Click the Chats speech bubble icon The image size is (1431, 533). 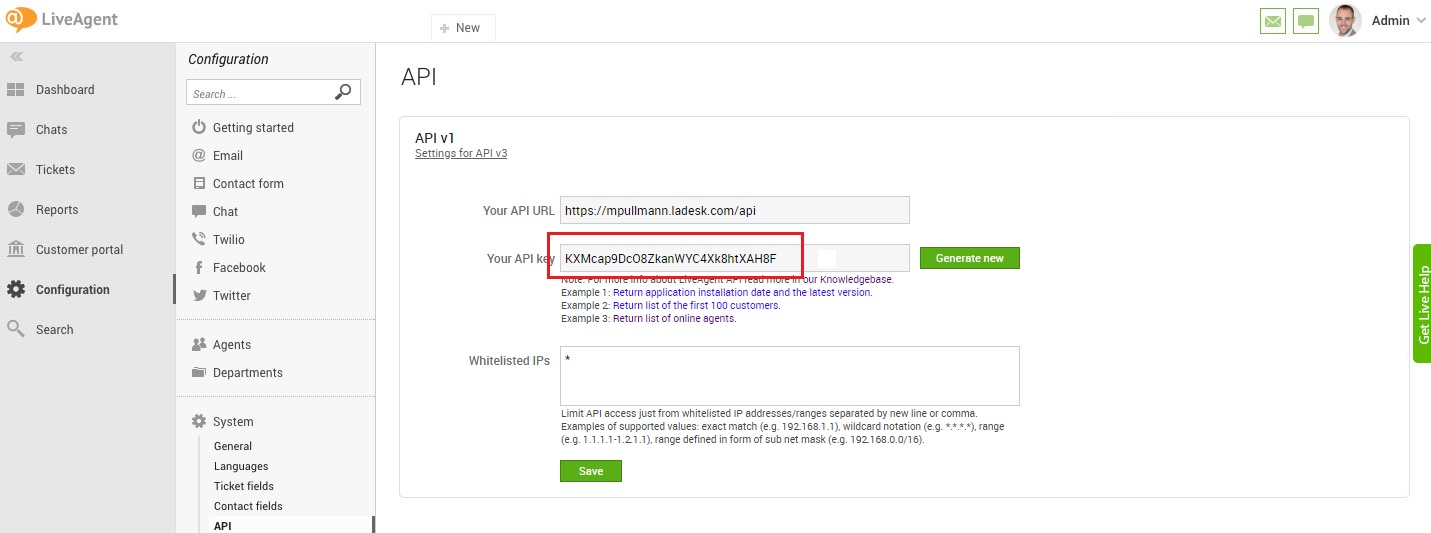(16, 130)
